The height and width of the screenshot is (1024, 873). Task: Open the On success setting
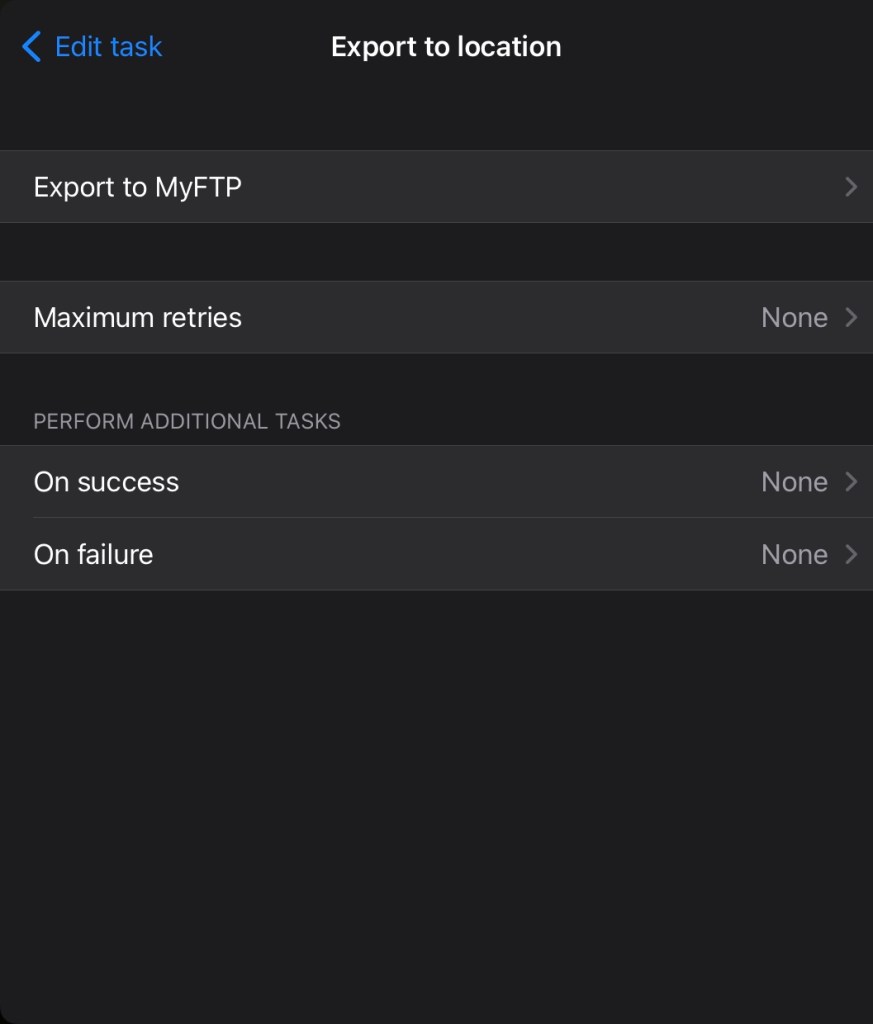point(107,482)
